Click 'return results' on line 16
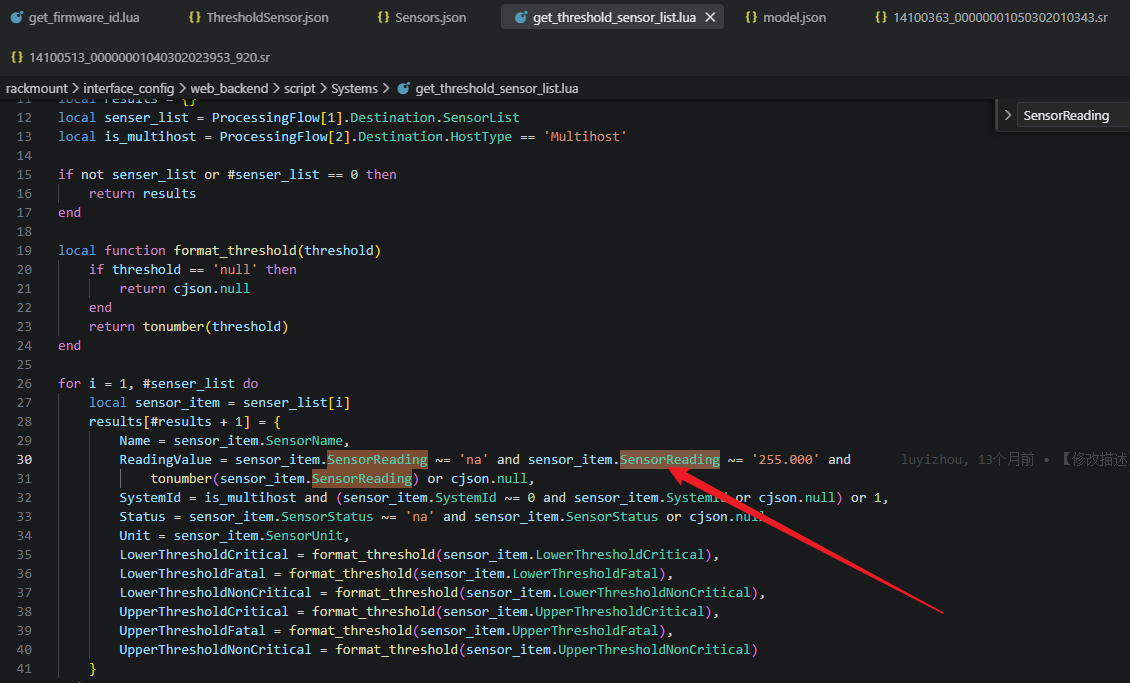 [143, 194]
